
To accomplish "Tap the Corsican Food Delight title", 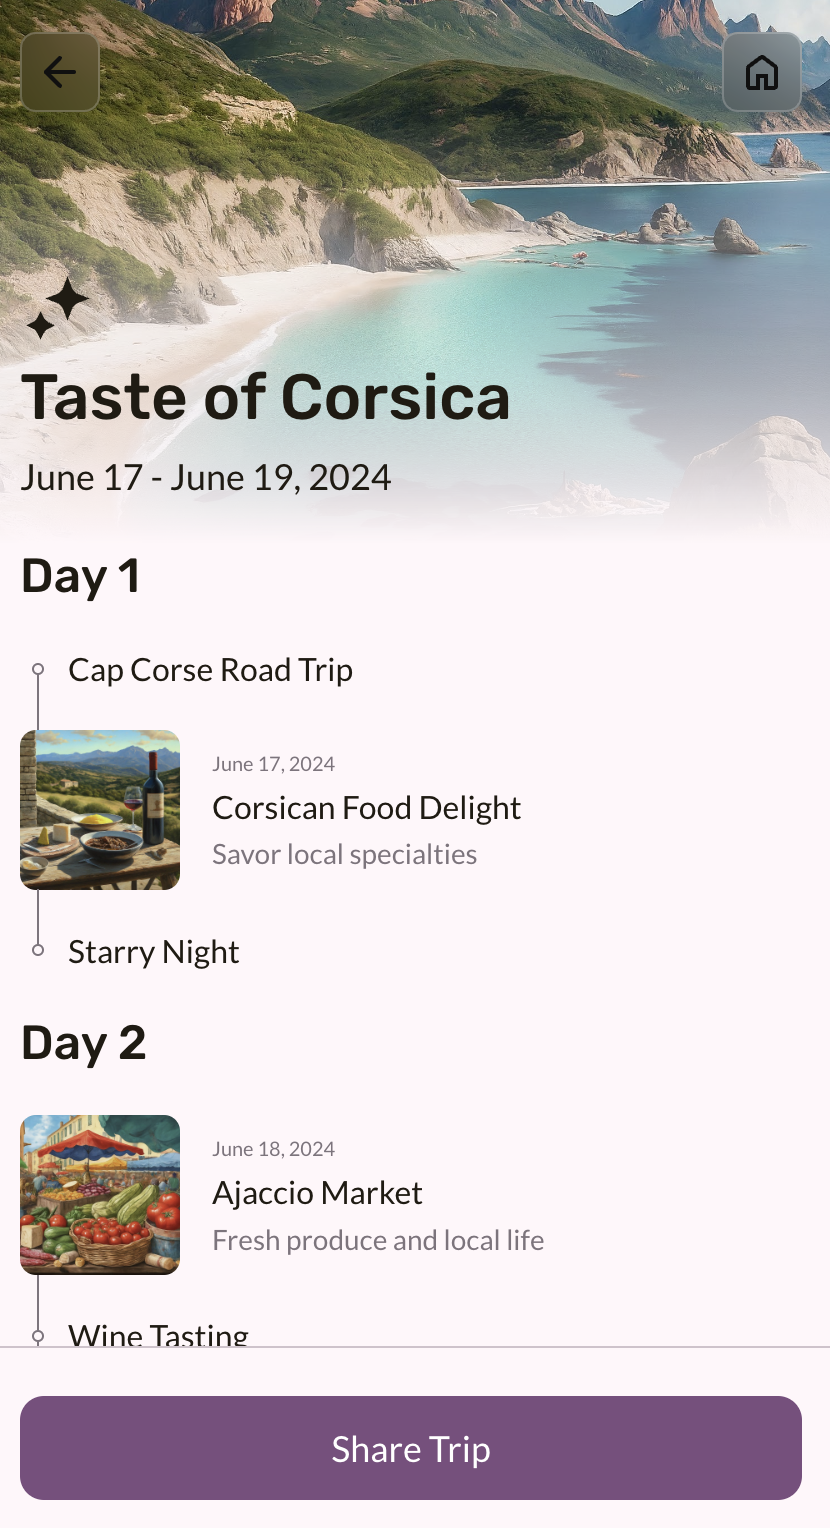I will pyautogui.click(x=366, y=808).
